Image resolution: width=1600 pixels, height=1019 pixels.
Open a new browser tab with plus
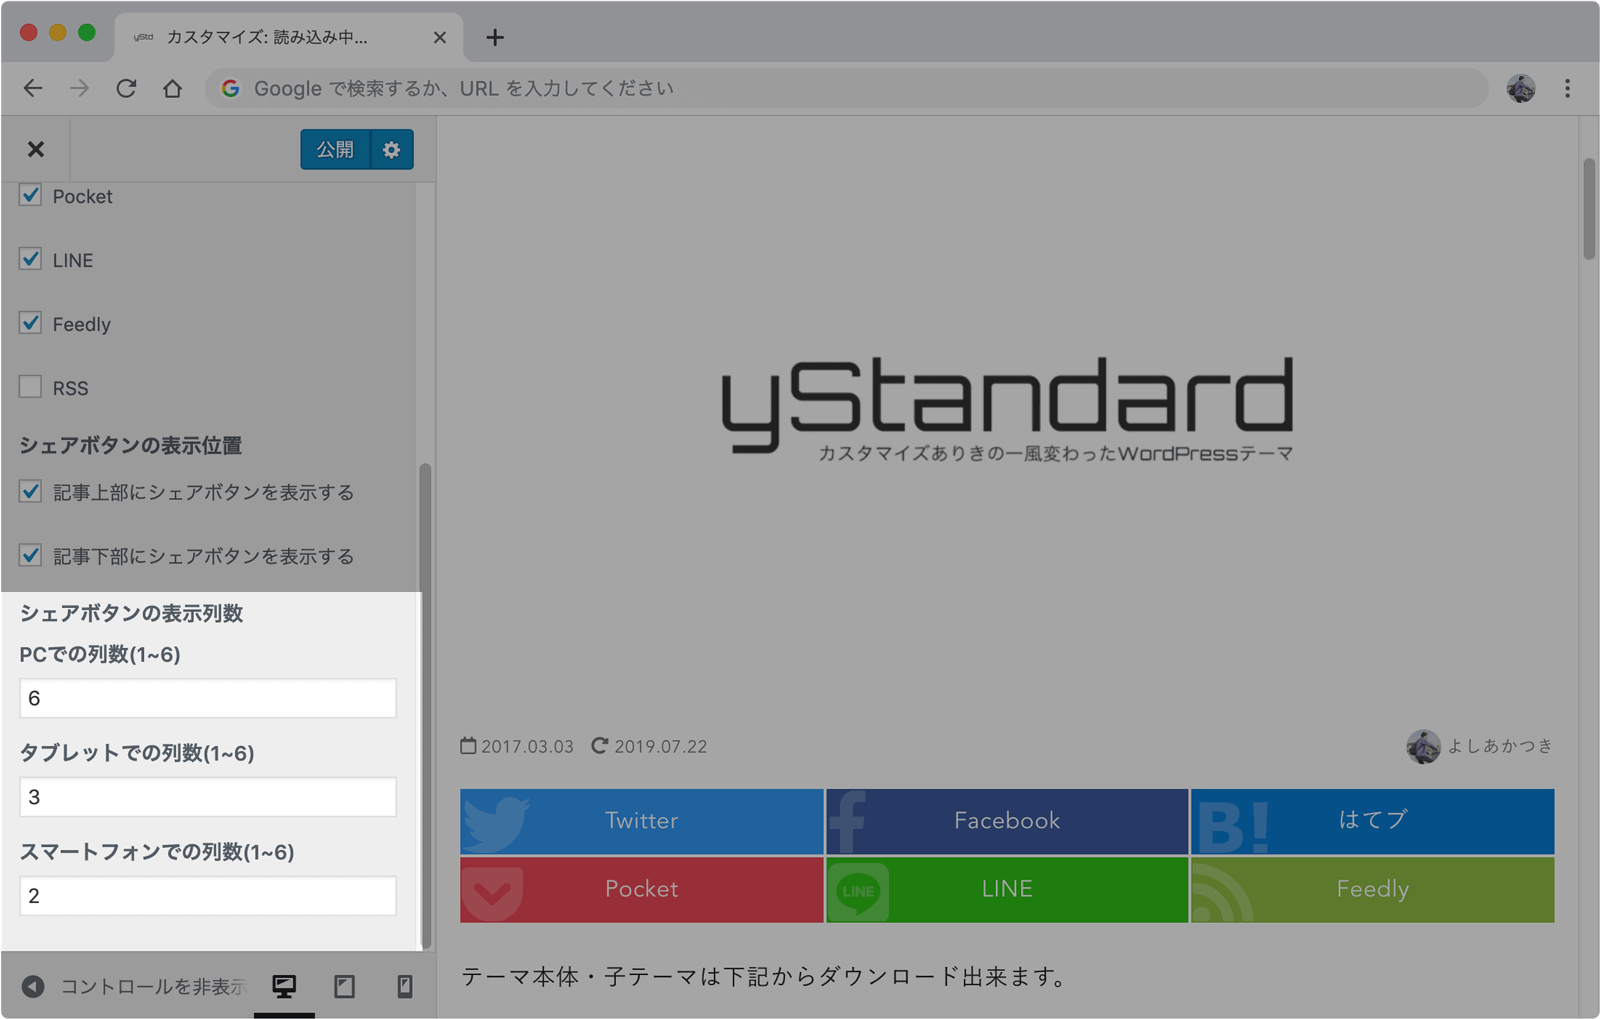[495, 37]
